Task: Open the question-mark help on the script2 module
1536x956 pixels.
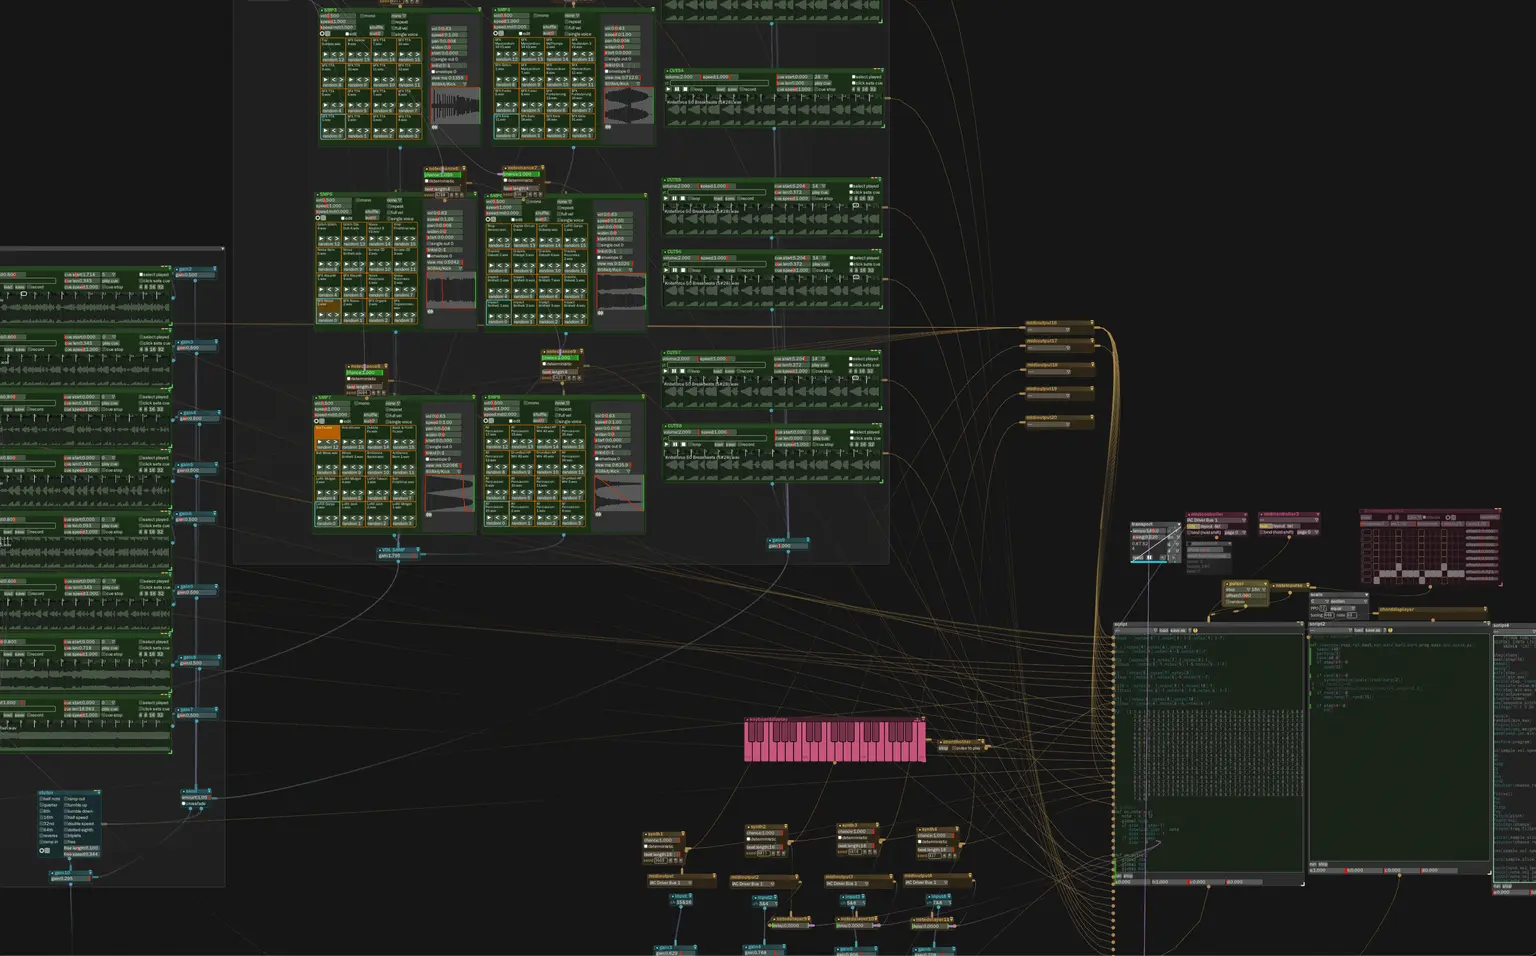Action: [1384, 630]
